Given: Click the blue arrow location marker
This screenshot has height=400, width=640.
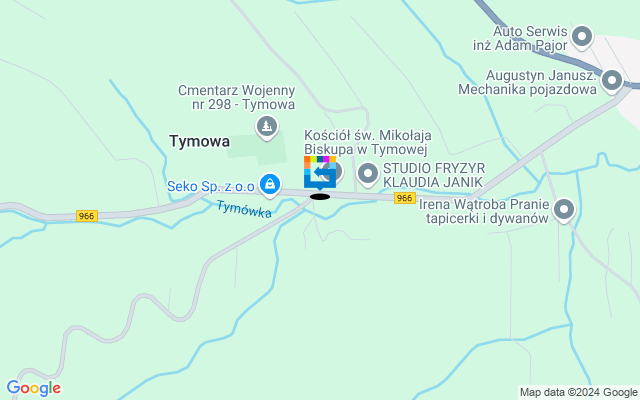Looking at the screenshot, I should pos(320,173).
